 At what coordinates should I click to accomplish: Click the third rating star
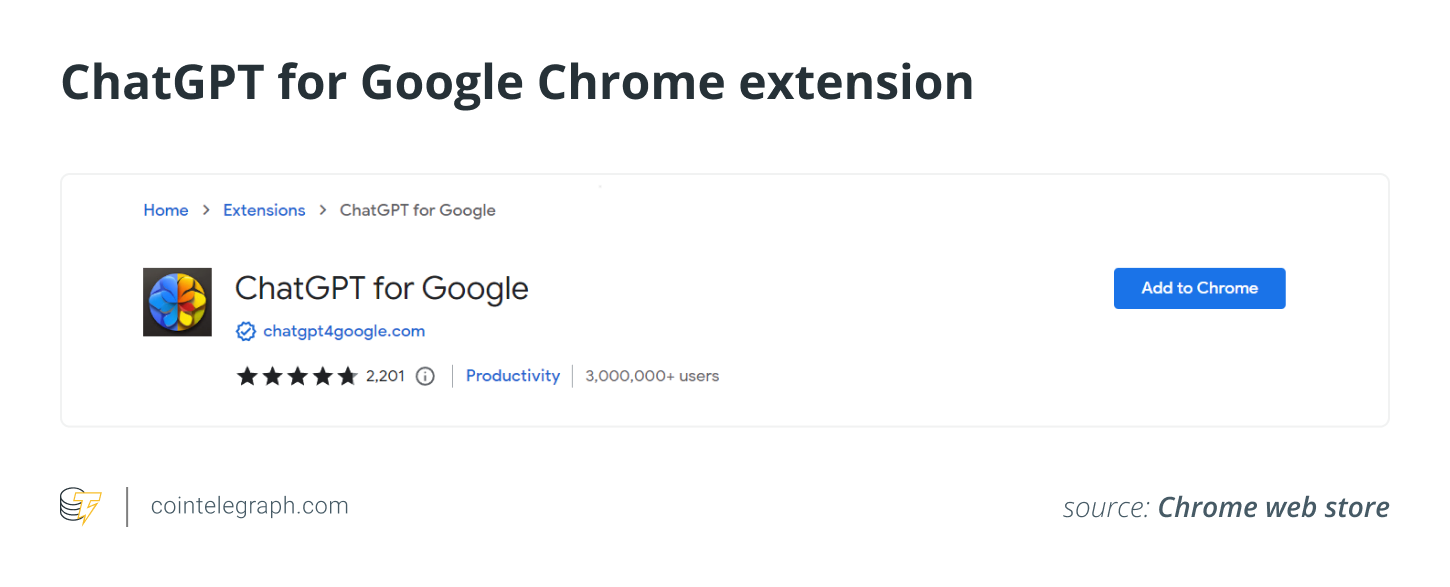(x=296, y=376)
